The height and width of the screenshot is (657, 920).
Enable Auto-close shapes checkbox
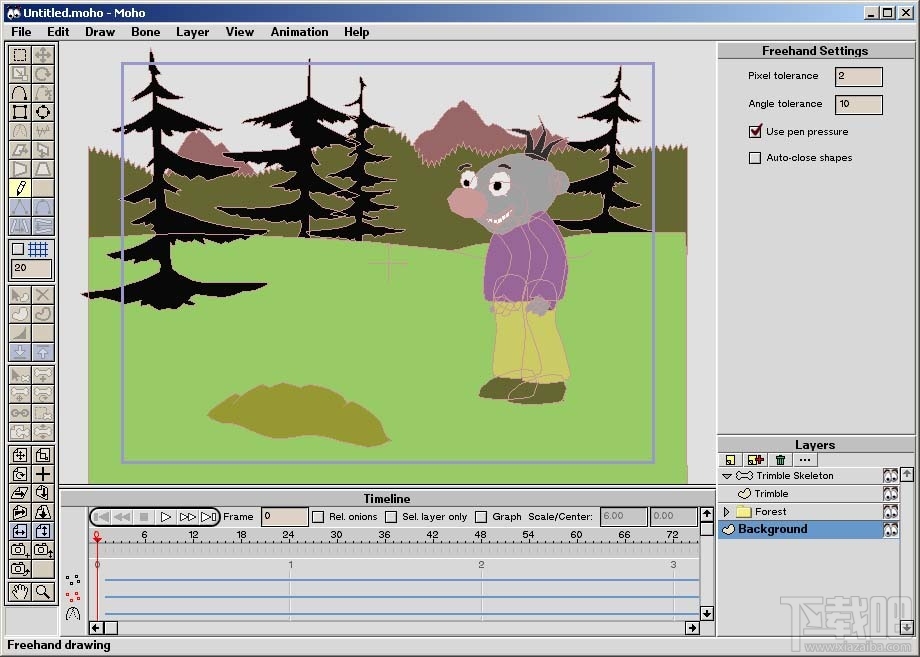[x=755, y=158]
